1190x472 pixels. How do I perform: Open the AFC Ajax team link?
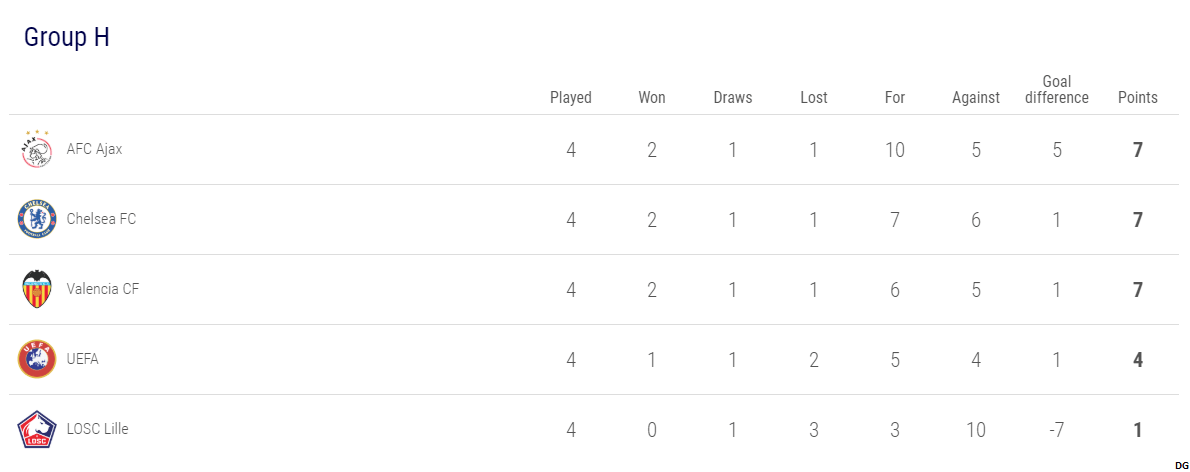pos(94,149)
